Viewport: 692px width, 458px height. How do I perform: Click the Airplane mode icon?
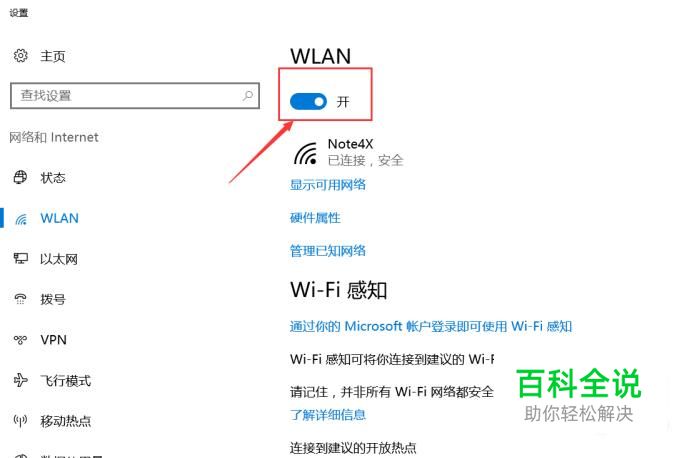tap(20, 380)
